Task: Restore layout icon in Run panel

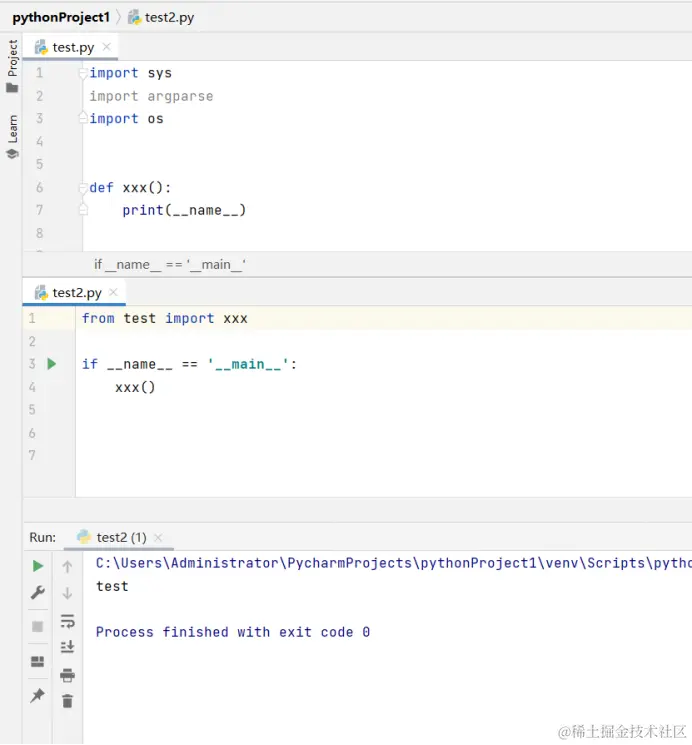Action: (38, 661)
